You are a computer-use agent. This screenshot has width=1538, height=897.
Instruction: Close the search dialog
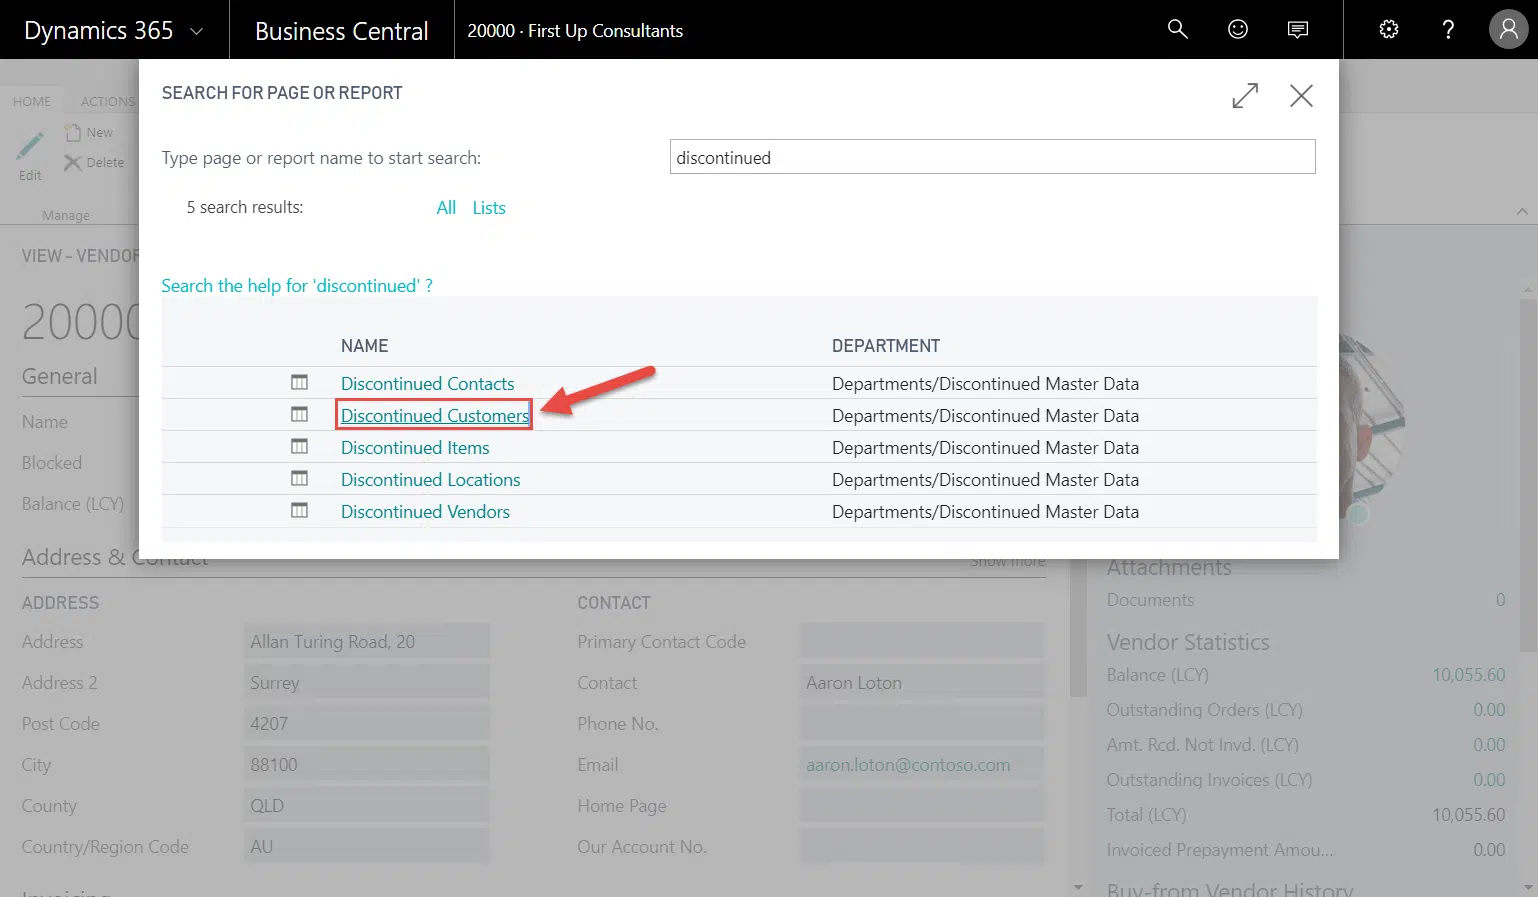pyautogui.click(x=1301, y=96)
